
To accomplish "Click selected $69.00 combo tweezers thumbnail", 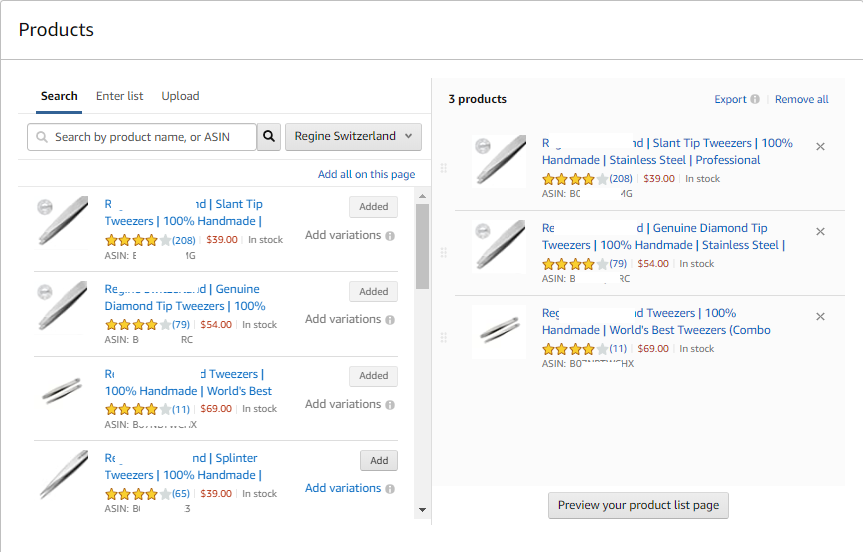I will coord(499,331).
